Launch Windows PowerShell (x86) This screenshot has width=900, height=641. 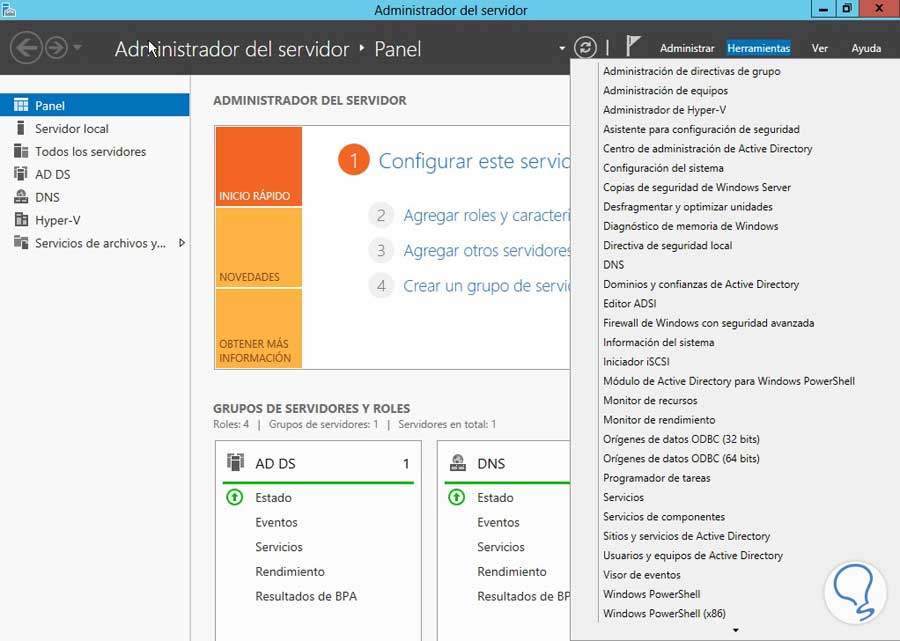tap(664, 613)
